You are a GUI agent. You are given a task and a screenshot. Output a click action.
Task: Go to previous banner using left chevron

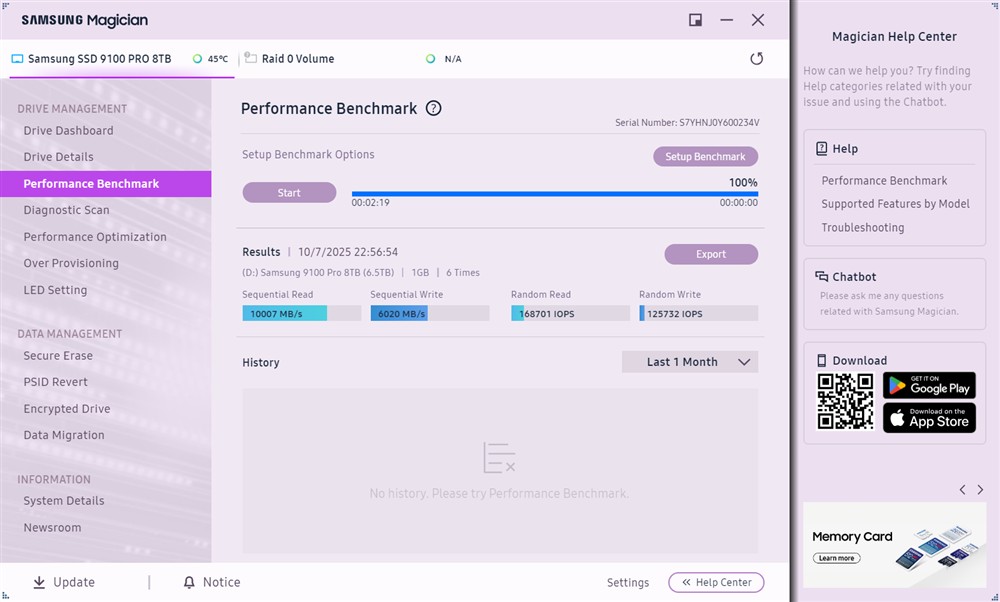click(962, 490)
